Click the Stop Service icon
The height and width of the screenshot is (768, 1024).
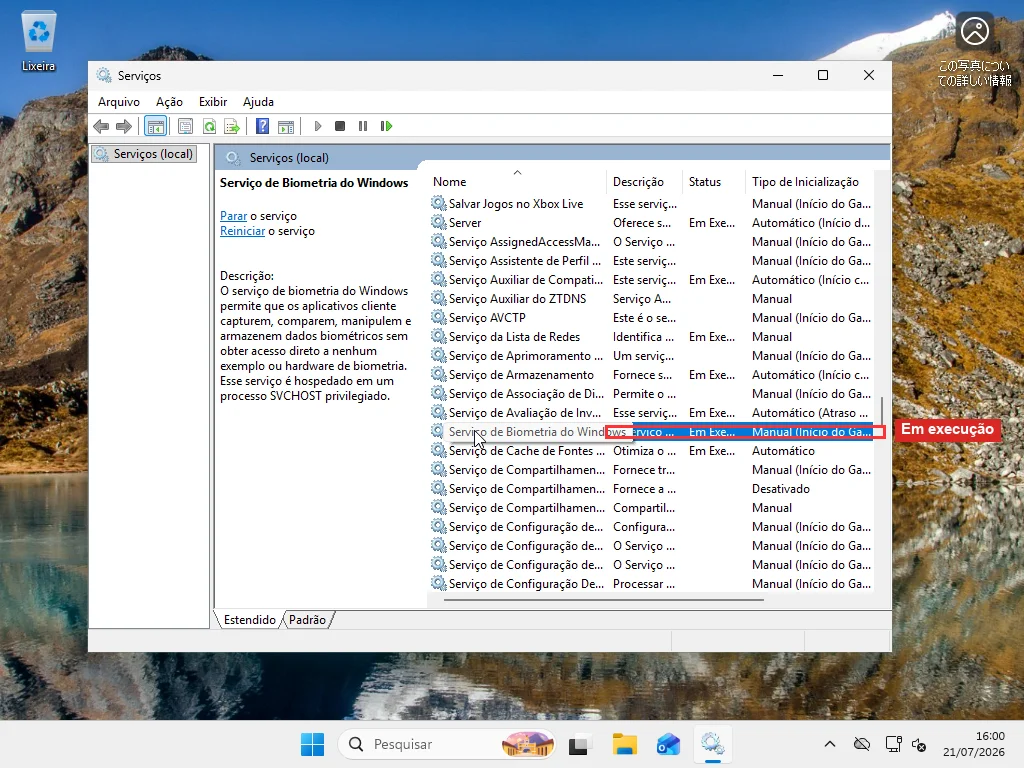[x=340, y=126]
